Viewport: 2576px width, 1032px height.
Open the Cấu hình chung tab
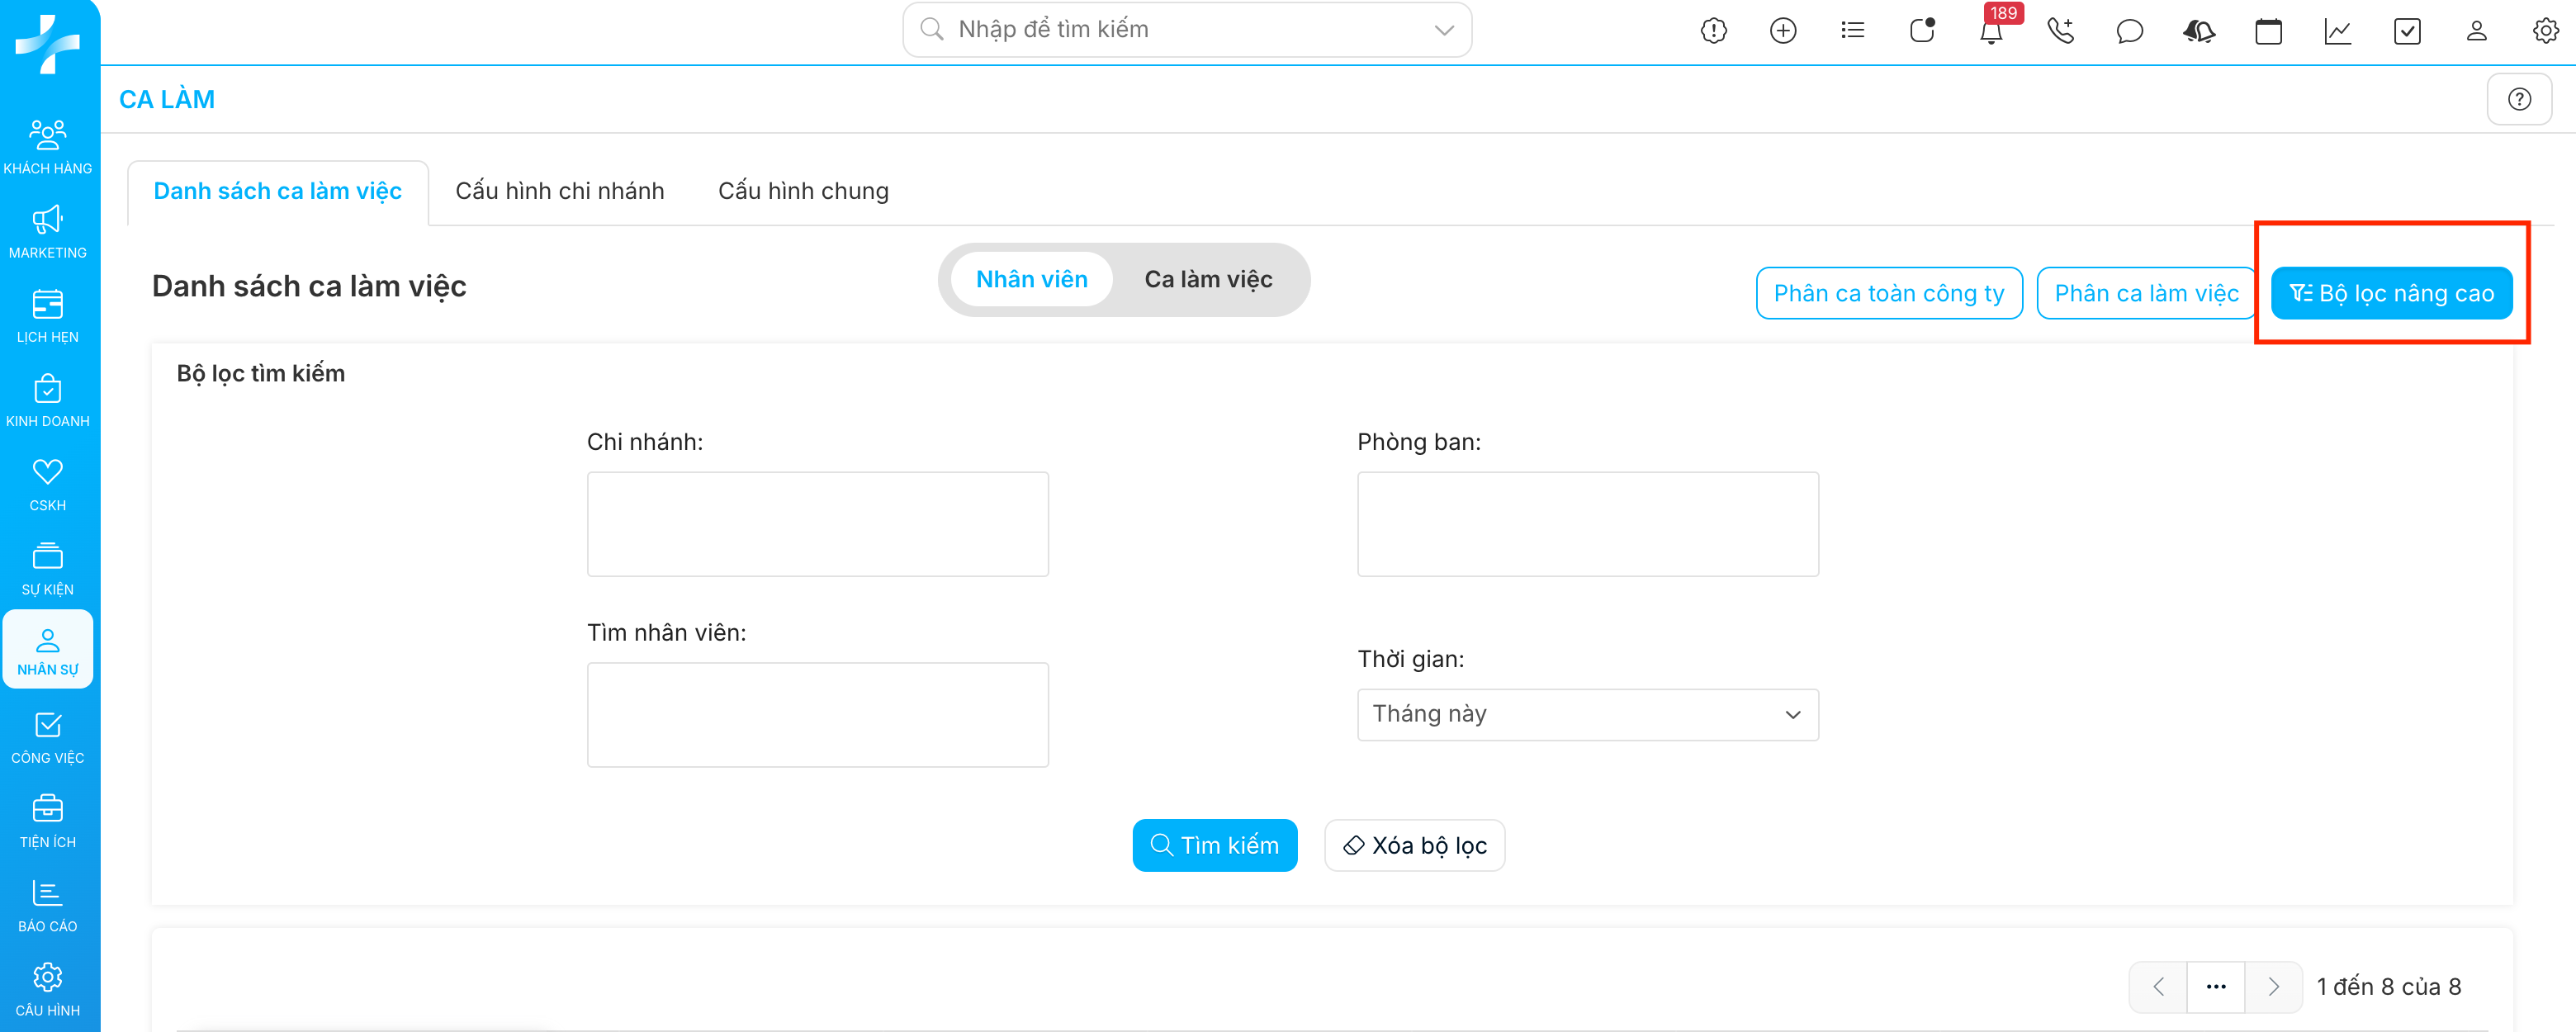coord(802,191)
